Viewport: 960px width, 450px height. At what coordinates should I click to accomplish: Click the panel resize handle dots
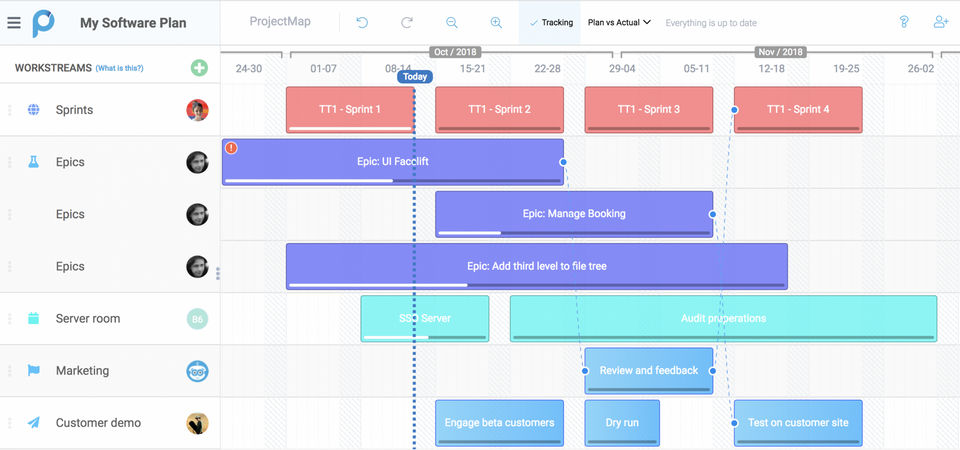click(x=218, y=273)
